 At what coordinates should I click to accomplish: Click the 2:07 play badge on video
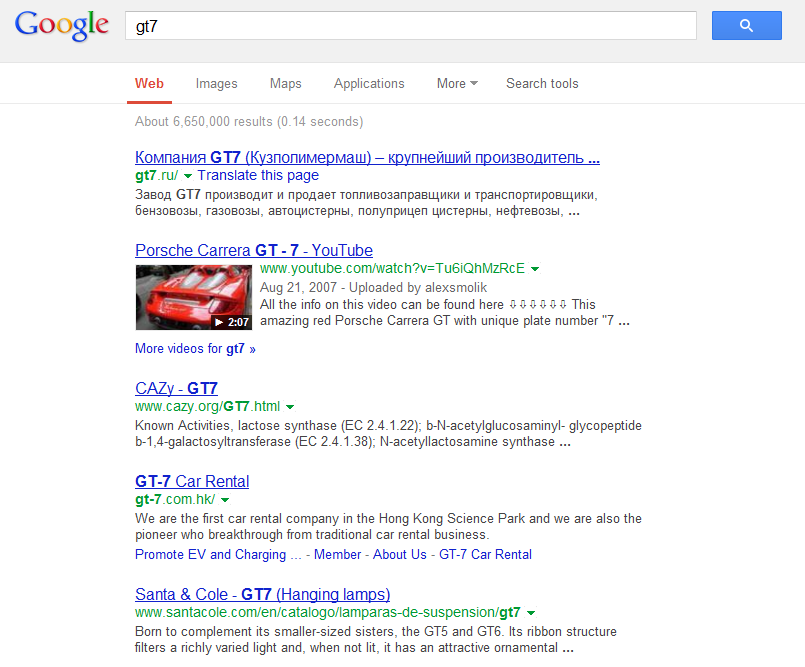tap(232, 322)
